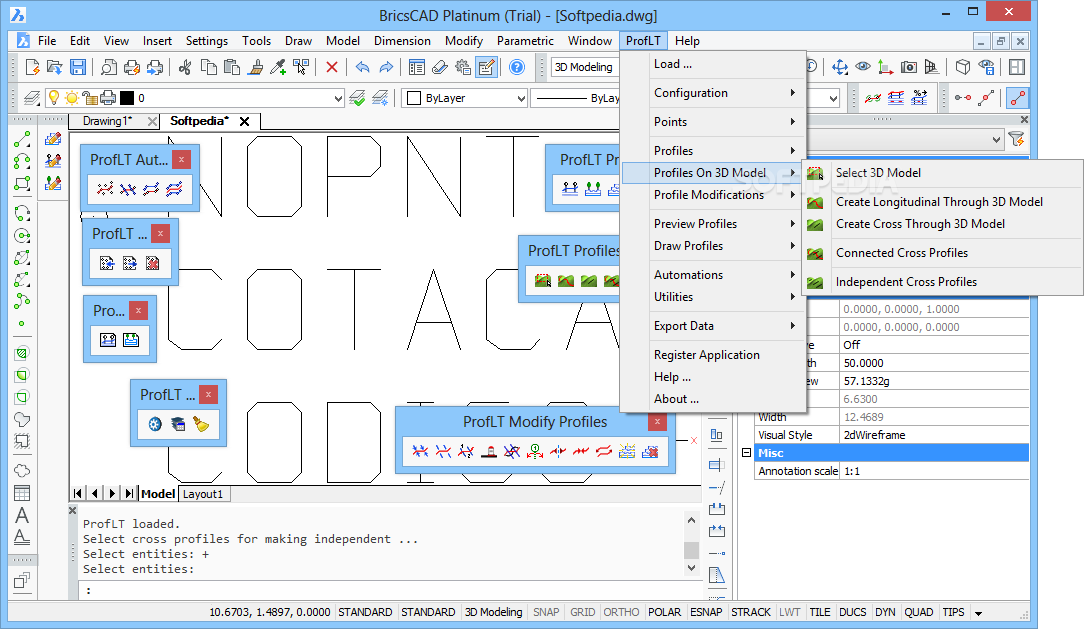Click last delete icon in ProfLT Modify Profiles
Viewport: 1084px width, 629px height.
pyautogui.click(x=650, y=451)
